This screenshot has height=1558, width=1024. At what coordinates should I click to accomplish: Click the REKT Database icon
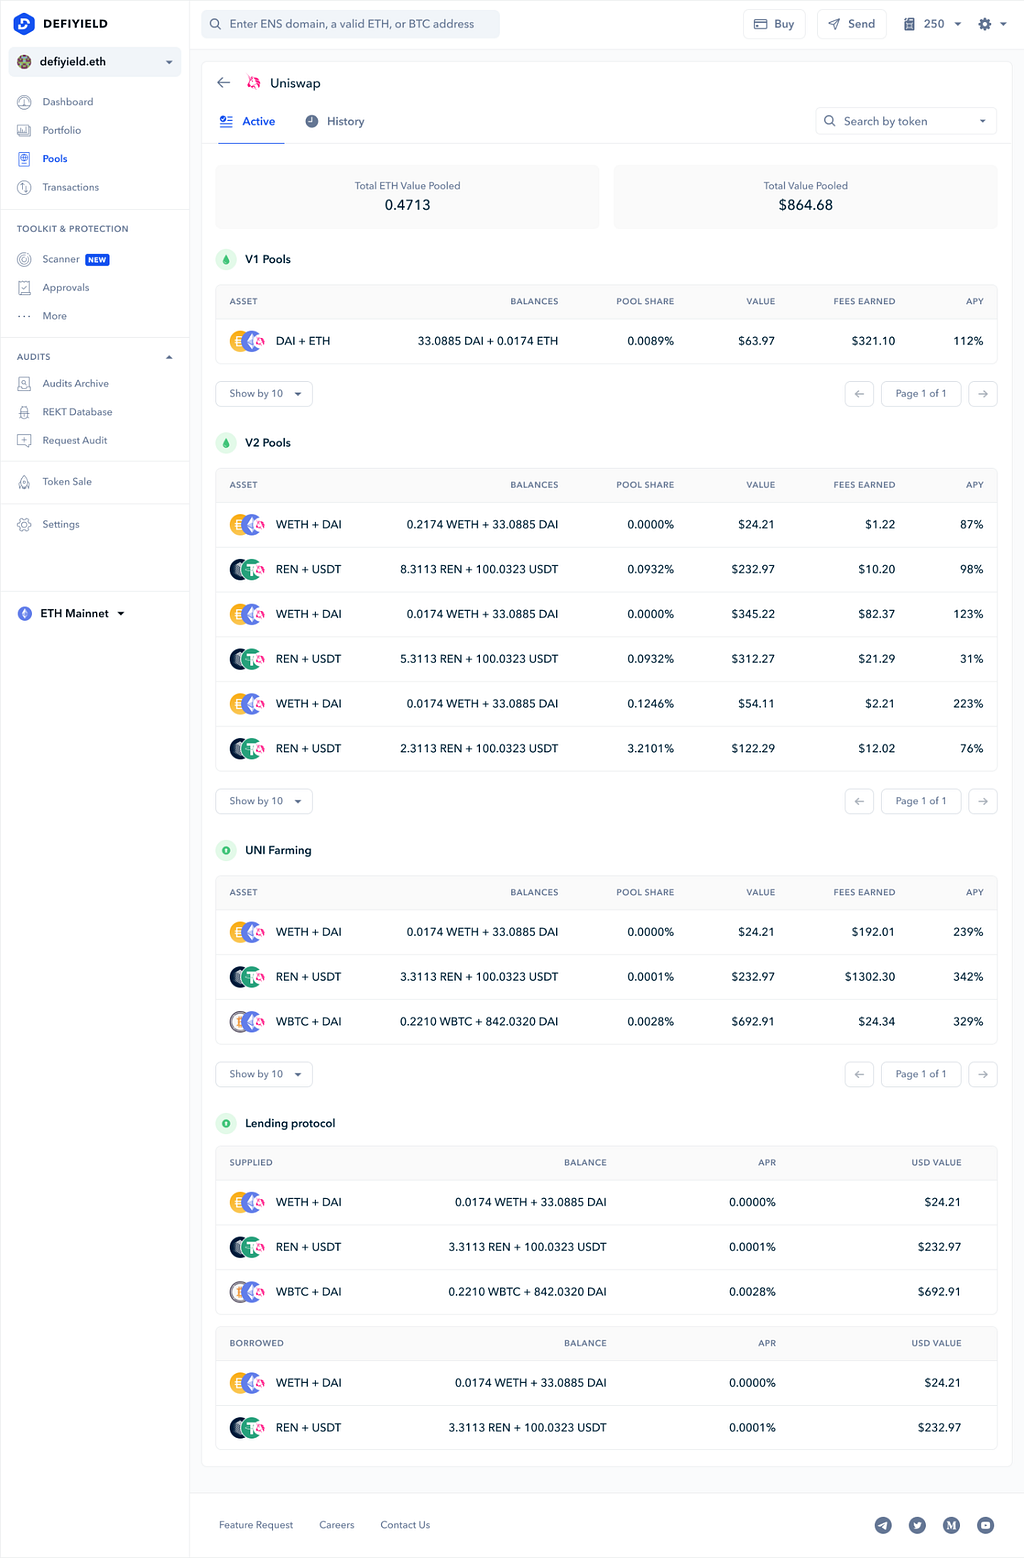coord(24,412)
